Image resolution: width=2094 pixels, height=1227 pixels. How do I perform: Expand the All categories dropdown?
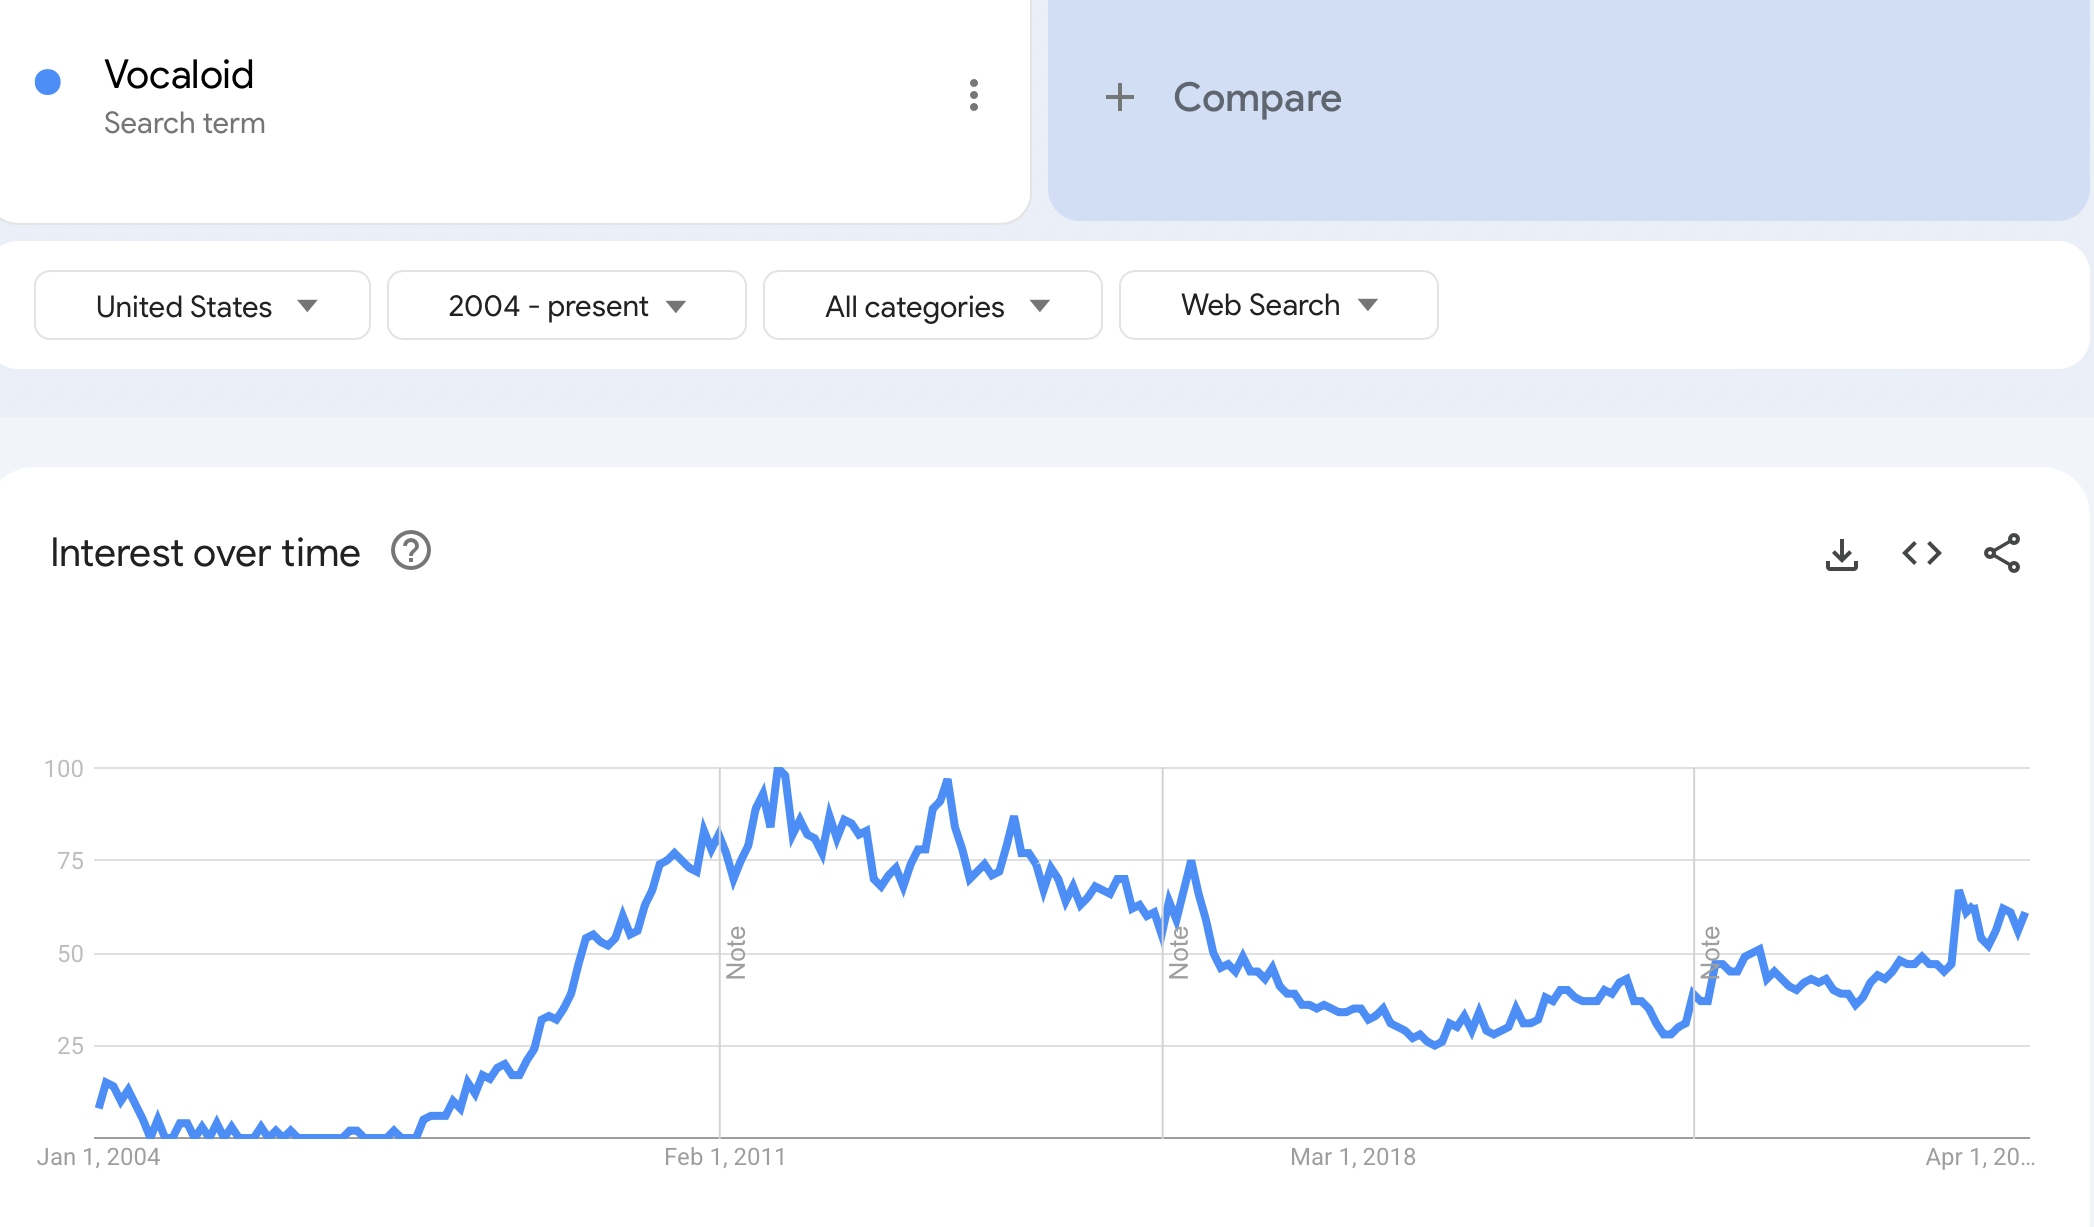click(x=933, y=306)
